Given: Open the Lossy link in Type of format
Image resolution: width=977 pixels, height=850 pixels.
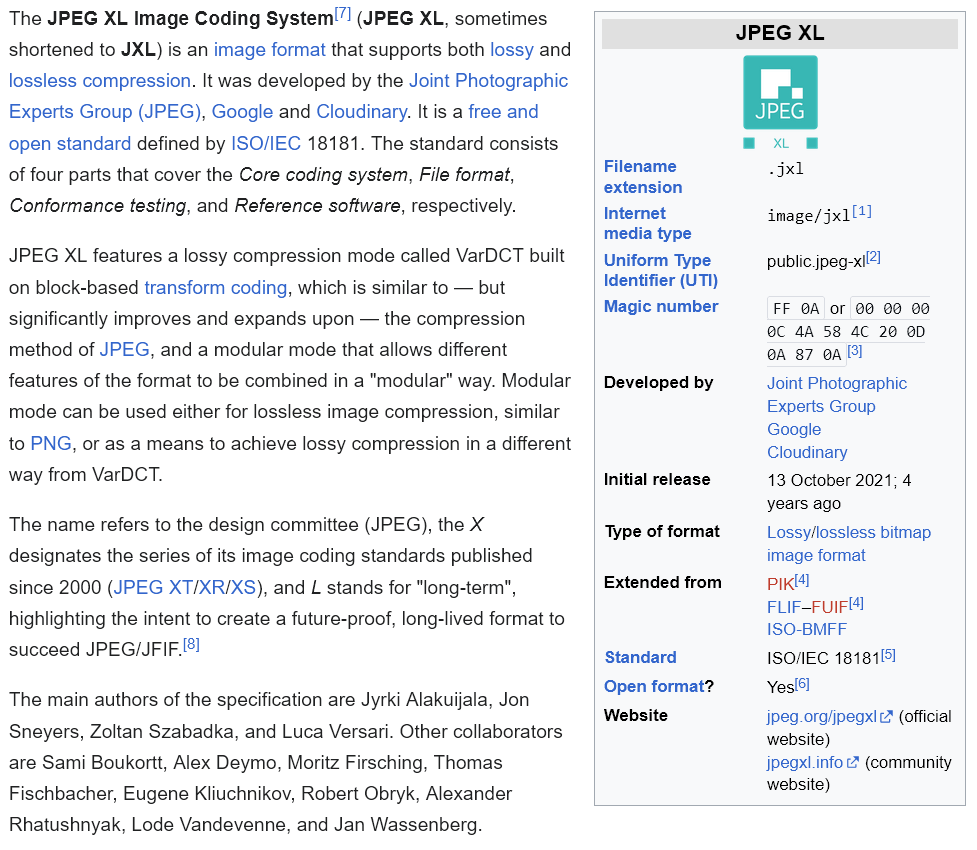Looking at the screenshot, I should [x=789, y=532].
